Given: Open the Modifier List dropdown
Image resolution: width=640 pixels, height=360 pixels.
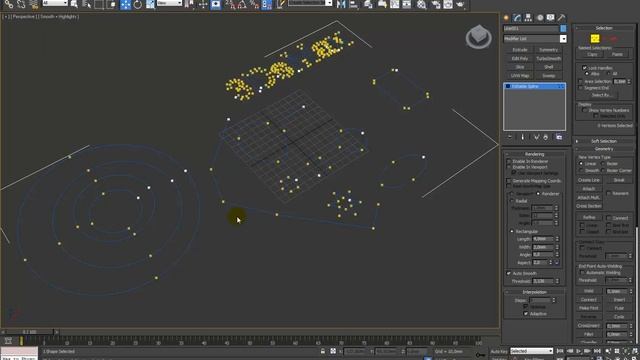Looking at the screenshot, I should tap(563, 38).
